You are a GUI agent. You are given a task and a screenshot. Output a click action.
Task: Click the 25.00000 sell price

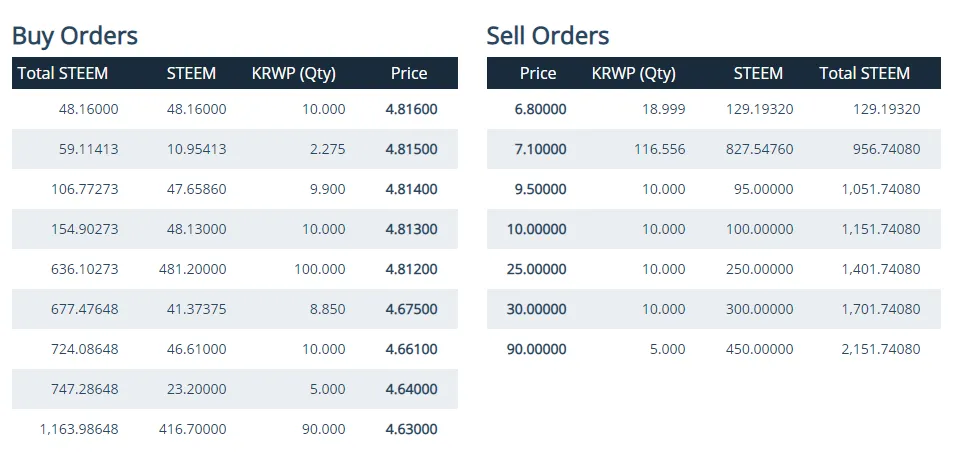[537, 269]
